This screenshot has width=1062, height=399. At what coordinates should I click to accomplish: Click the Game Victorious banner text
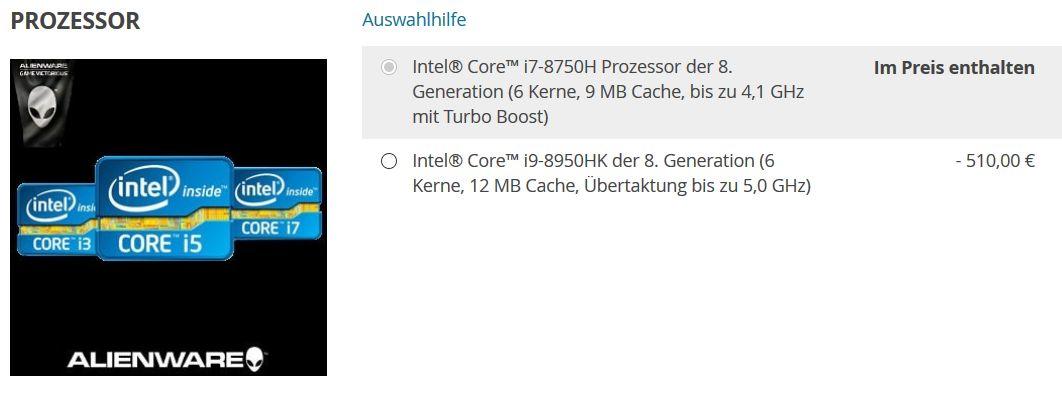42,69
